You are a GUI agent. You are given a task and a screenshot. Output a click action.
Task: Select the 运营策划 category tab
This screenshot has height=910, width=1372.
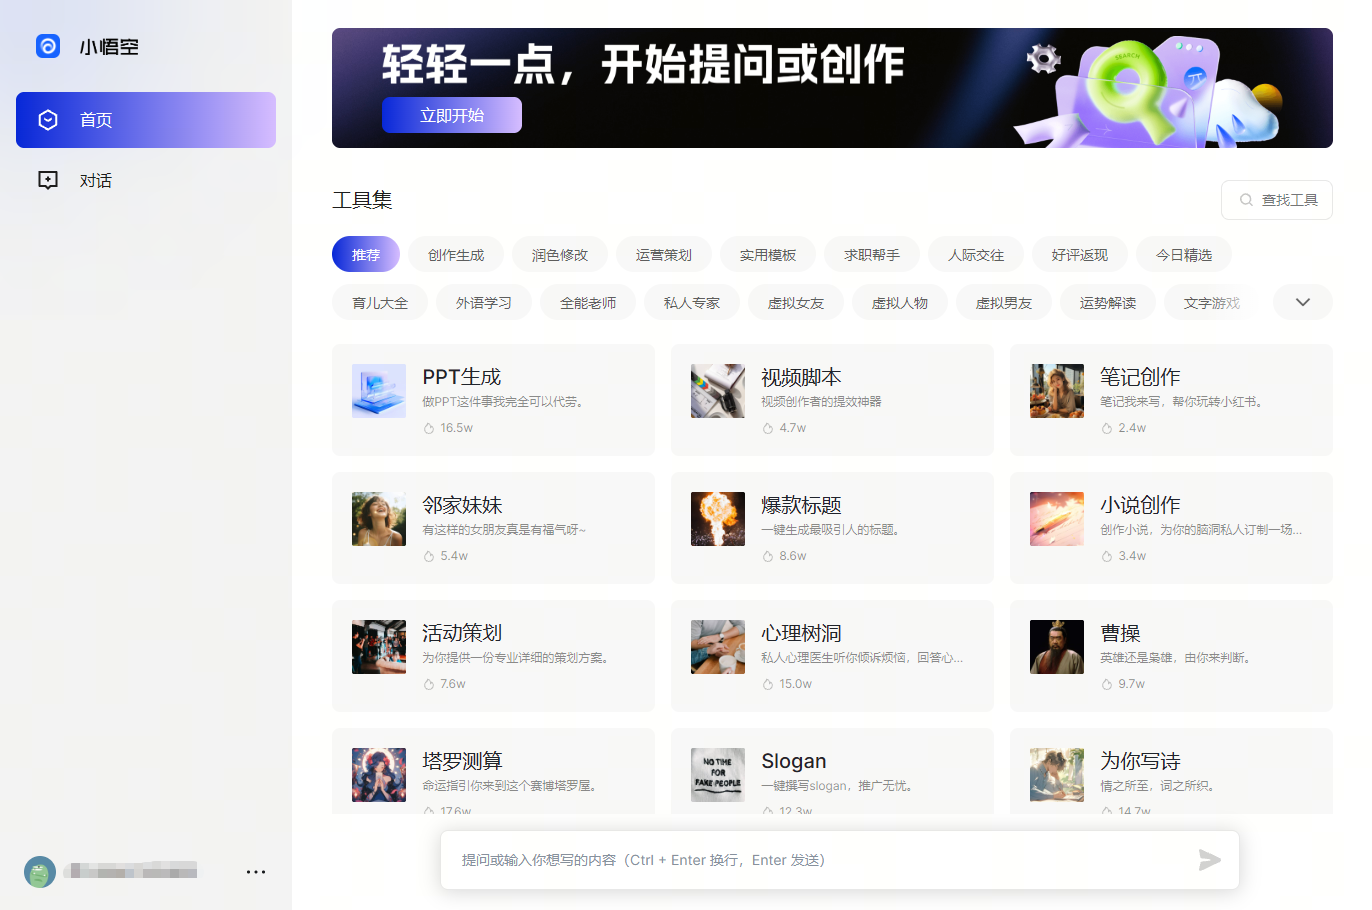tap(664, 255)
